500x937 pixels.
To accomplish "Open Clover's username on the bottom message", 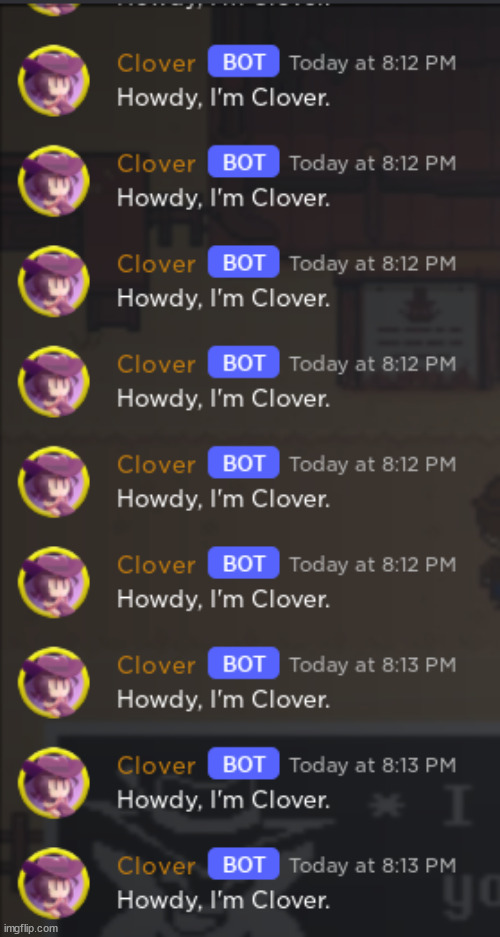I will pyautogui.click(x=157, y=865).
